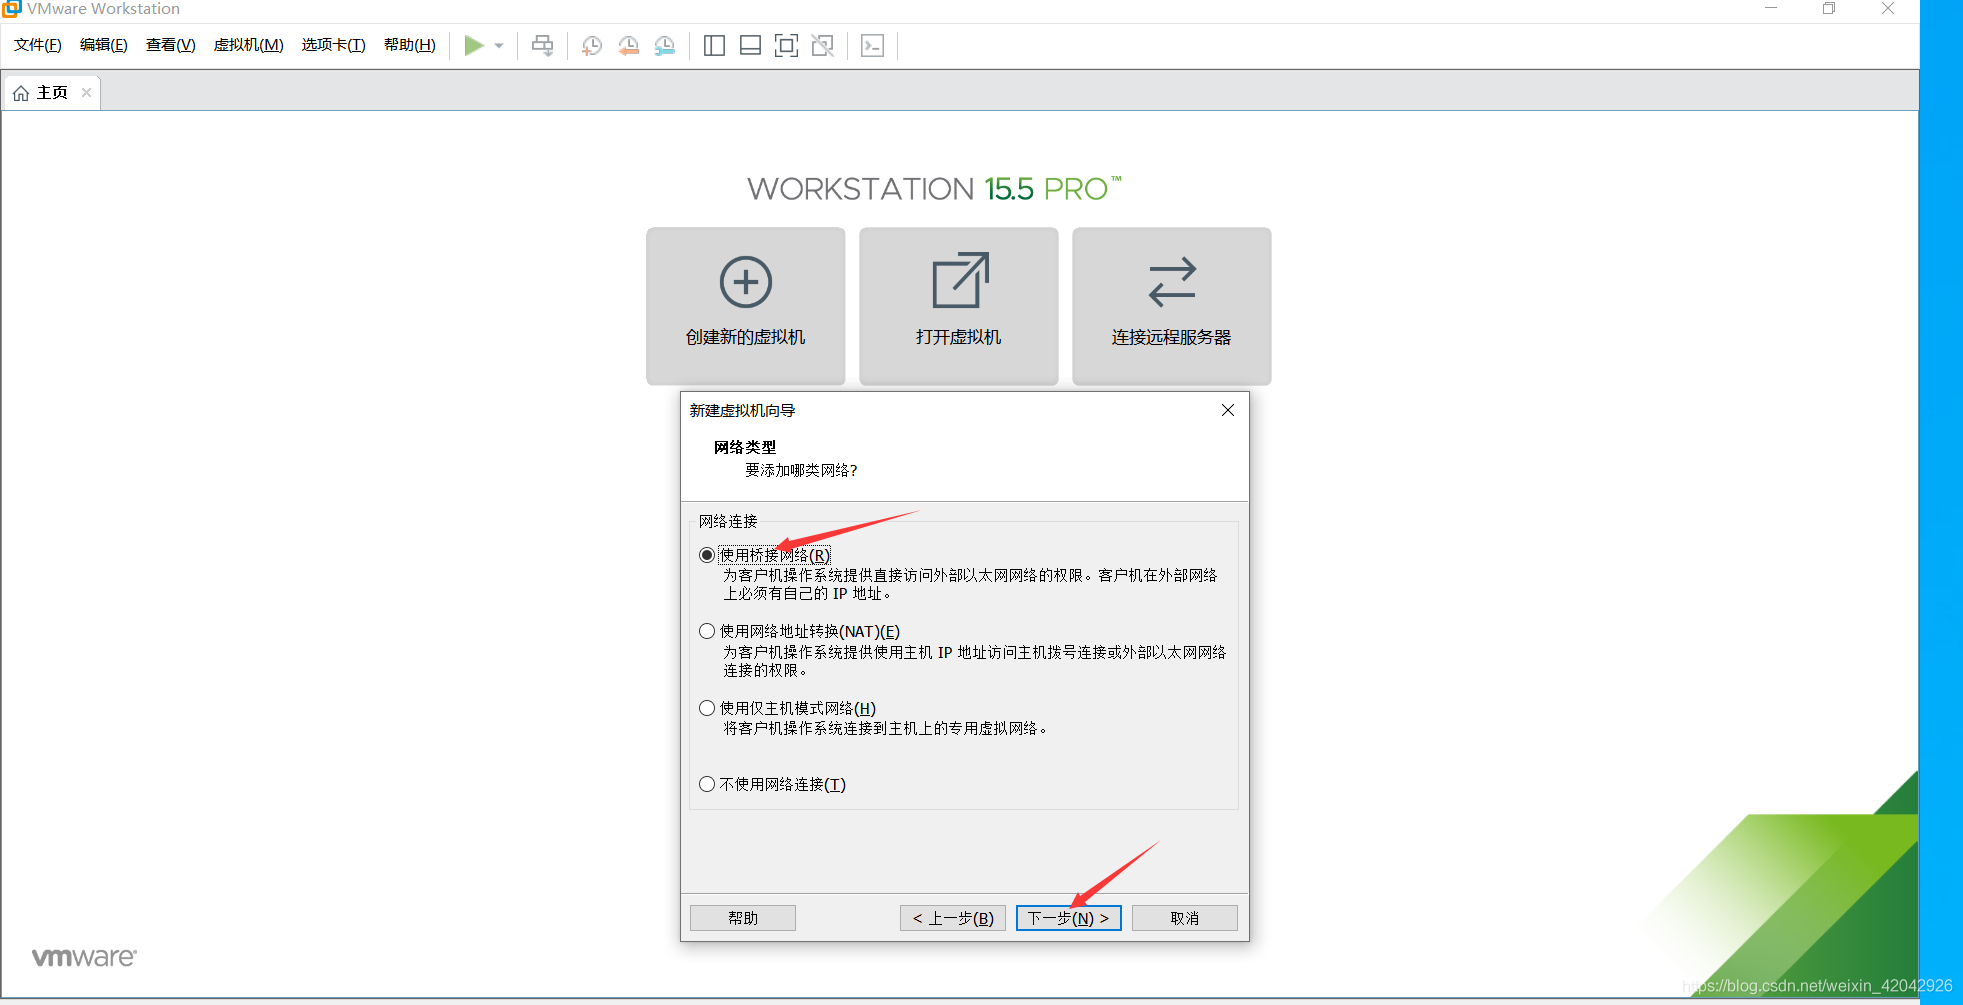Click the 创建新的虚拟机 plus tile
Viewport: 1963px width, 1005px height.
tap(746, 306)
